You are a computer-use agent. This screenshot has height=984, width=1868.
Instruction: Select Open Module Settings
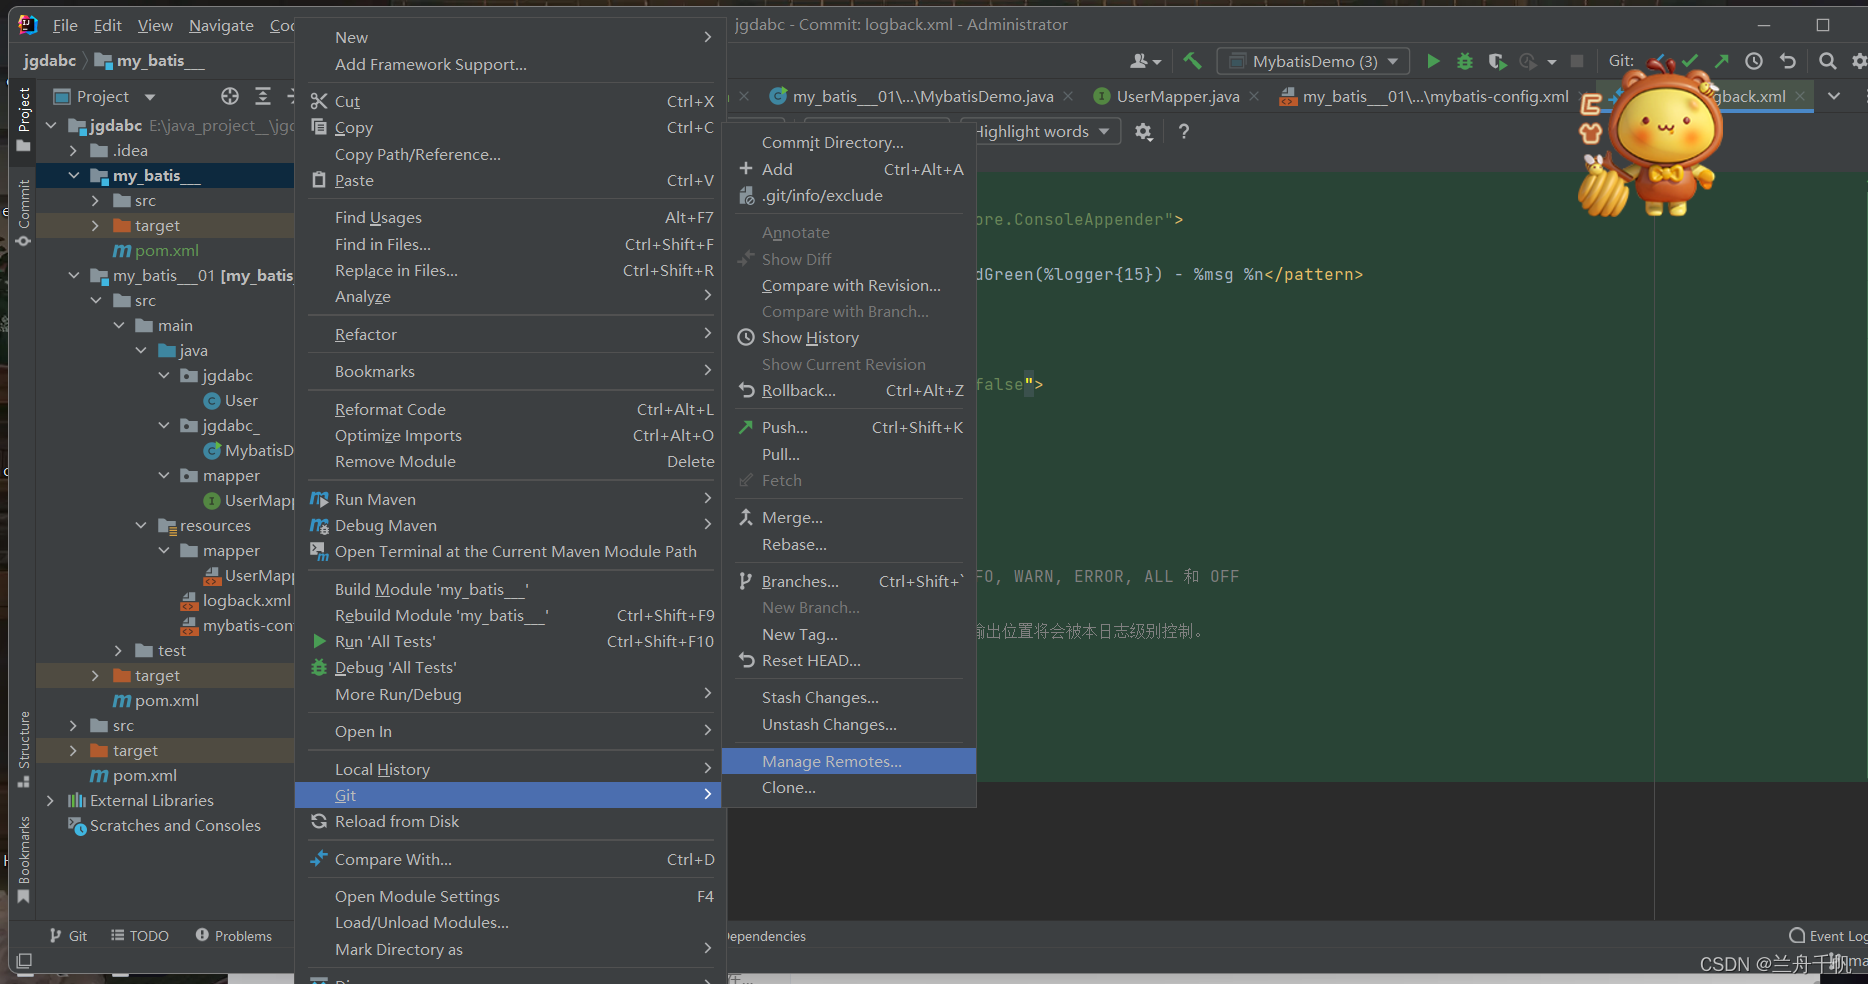pos(510,897)
